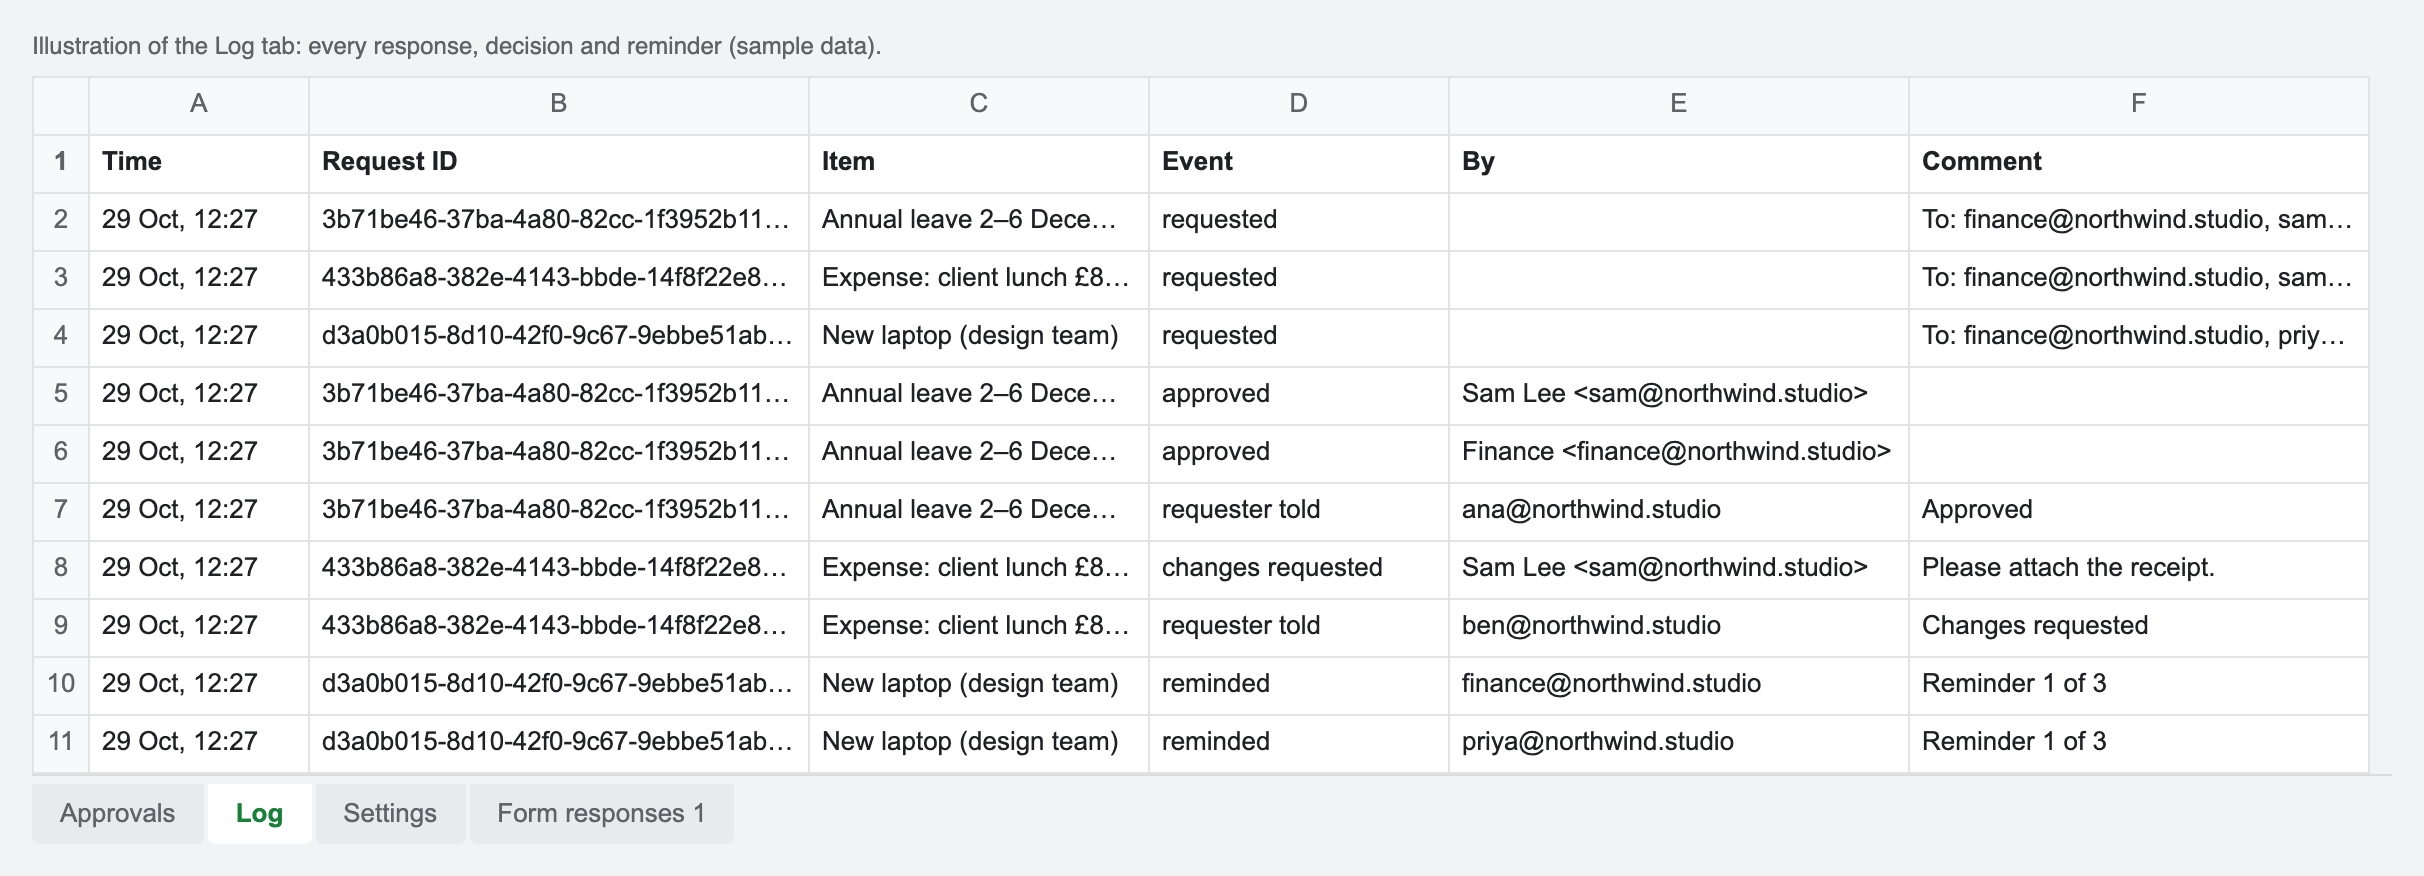Select row 5 header number
This screenshot has width=2424, height=876.
[61, 396]
